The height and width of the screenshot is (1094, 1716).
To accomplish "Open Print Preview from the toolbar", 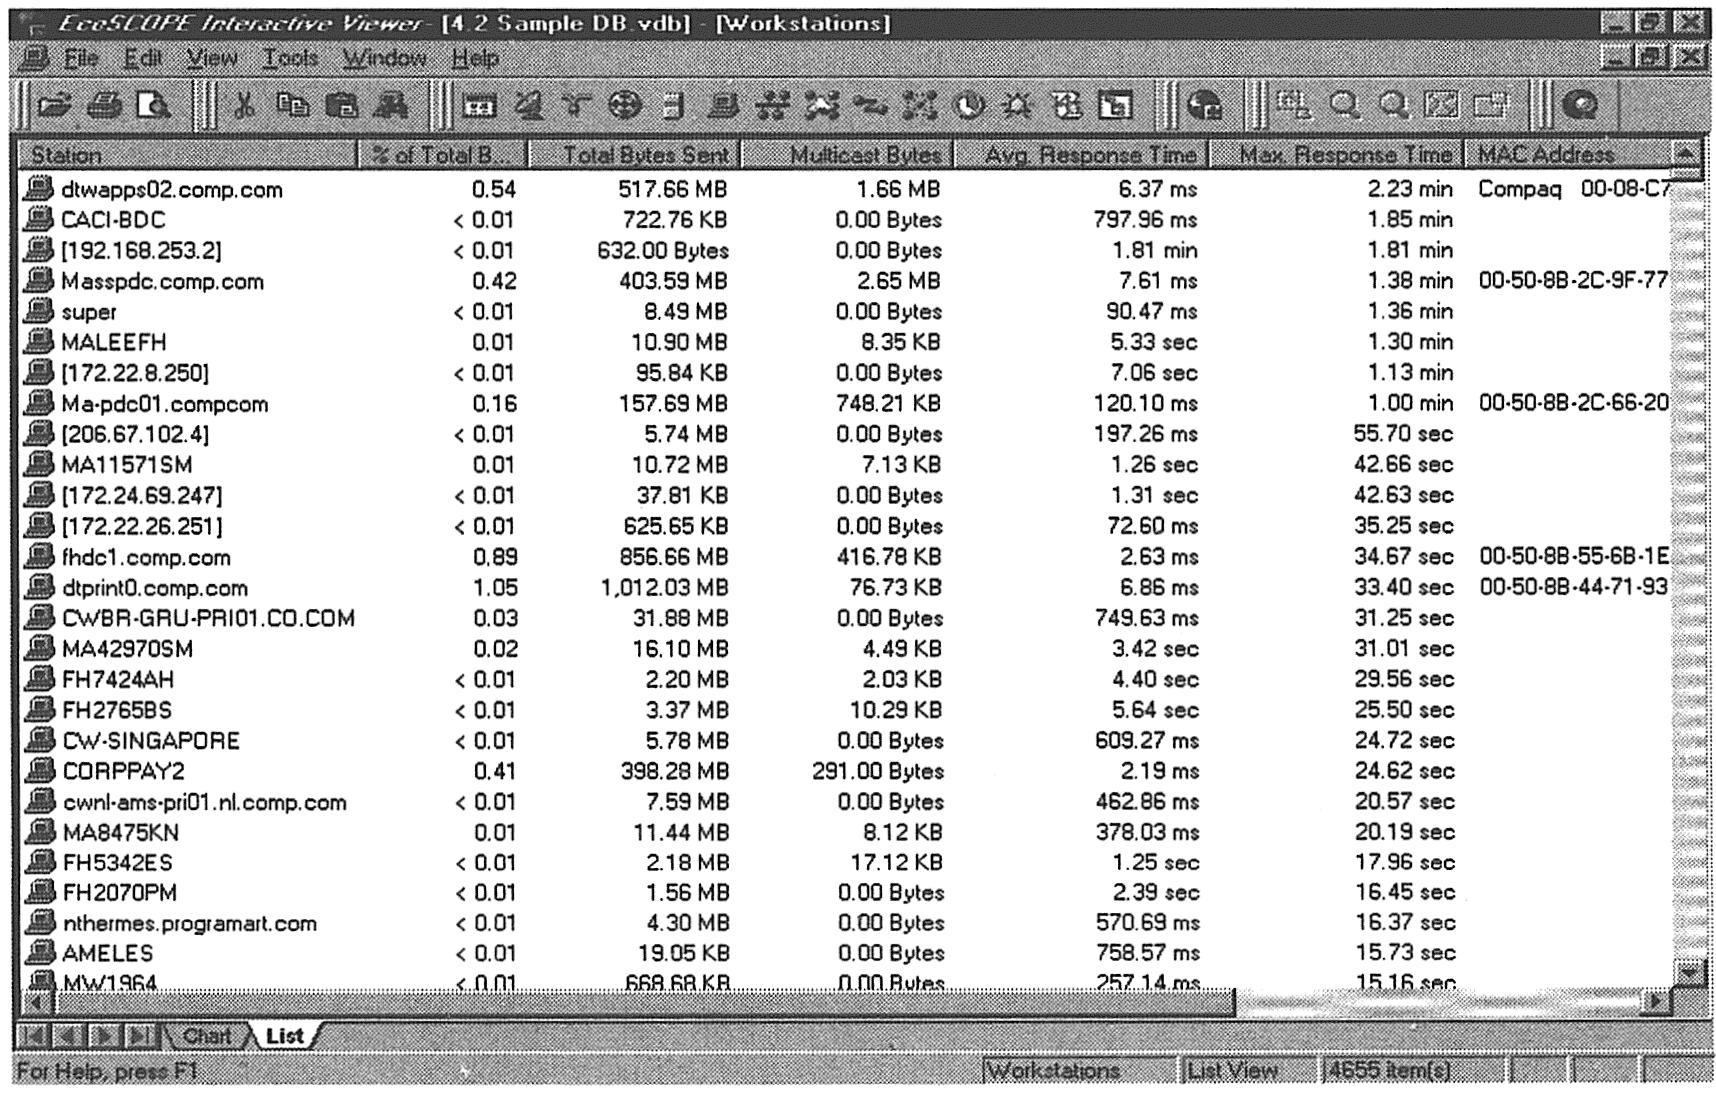I will click(x=153, y=106).
